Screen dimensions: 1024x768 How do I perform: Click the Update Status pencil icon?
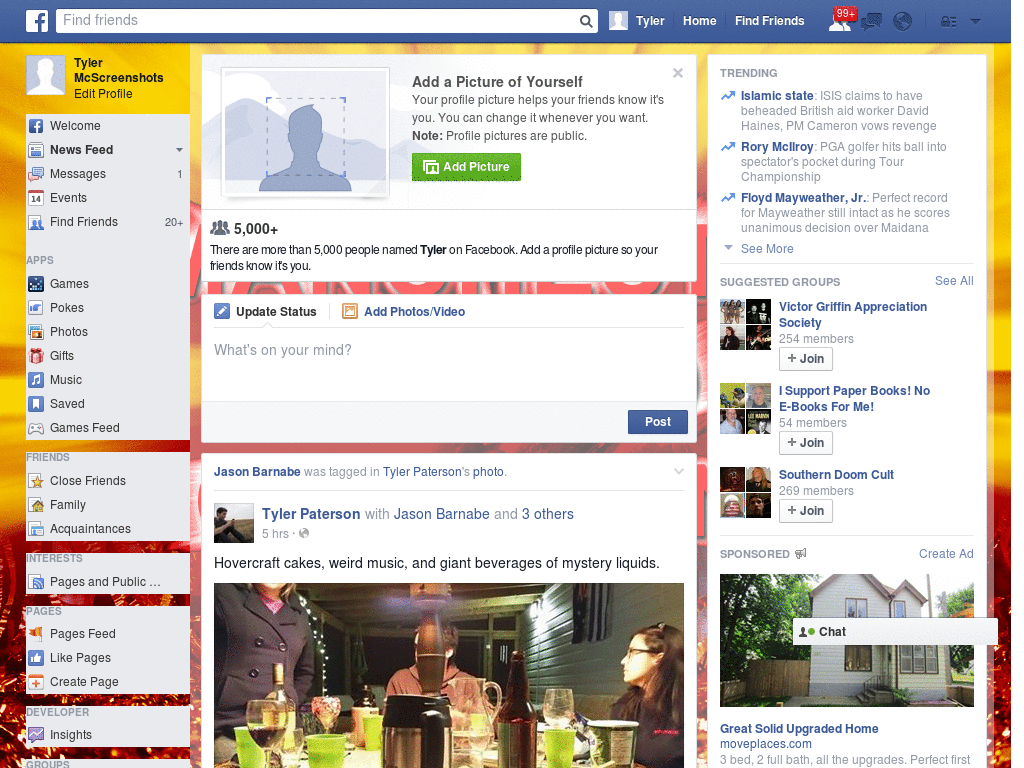pos(222,312)
